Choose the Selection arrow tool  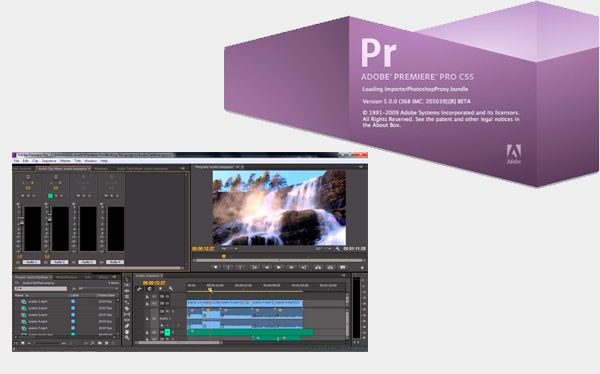click(127, 279)
